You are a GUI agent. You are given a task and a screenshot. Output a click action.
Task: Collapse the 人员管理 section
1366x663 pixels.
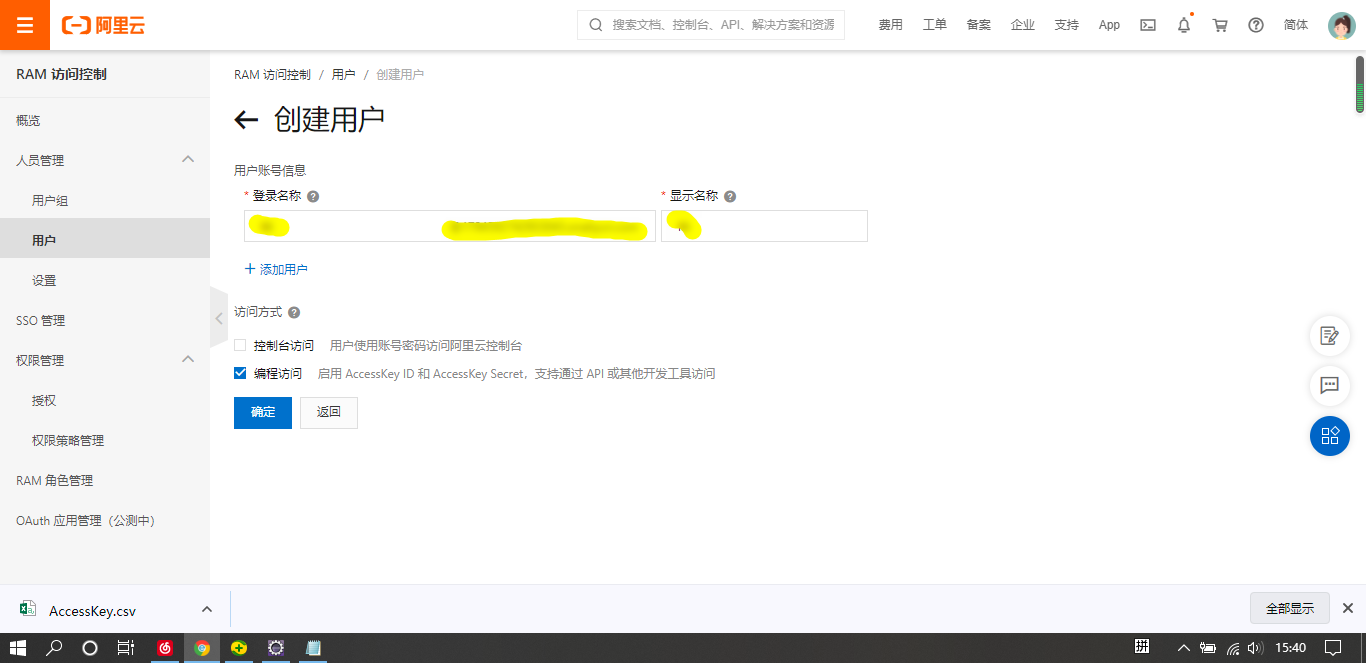[187, 160]
